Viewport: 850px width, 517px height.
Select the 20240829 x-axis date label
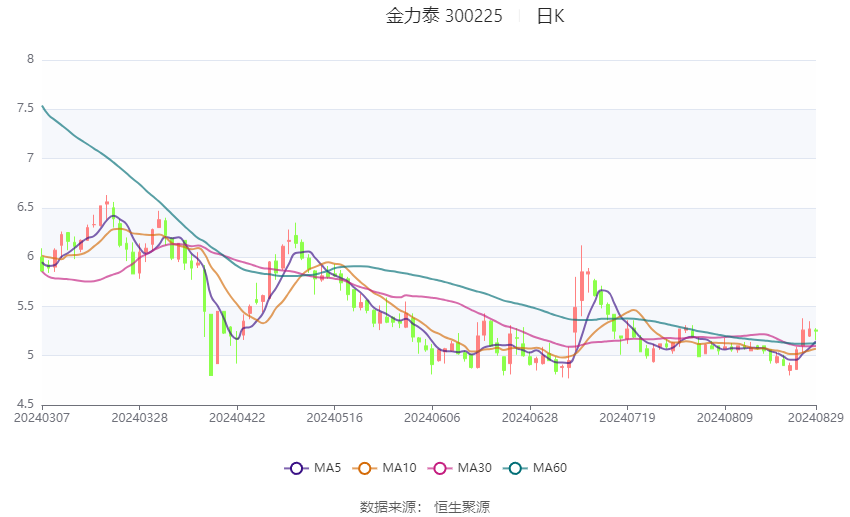[815, 418]
